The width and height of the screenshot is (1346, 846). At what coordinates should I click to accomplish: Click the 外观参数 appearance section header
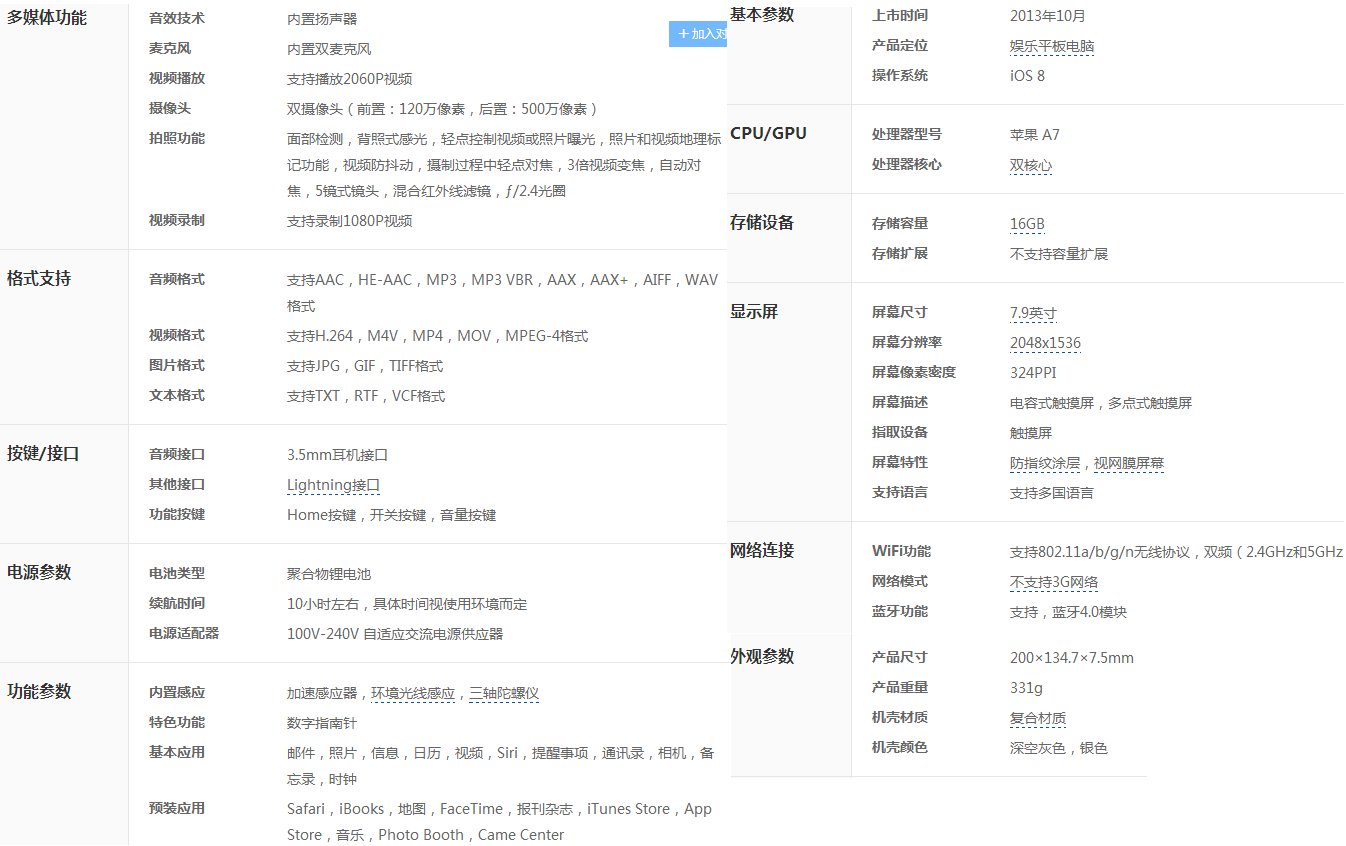[760, 656]
